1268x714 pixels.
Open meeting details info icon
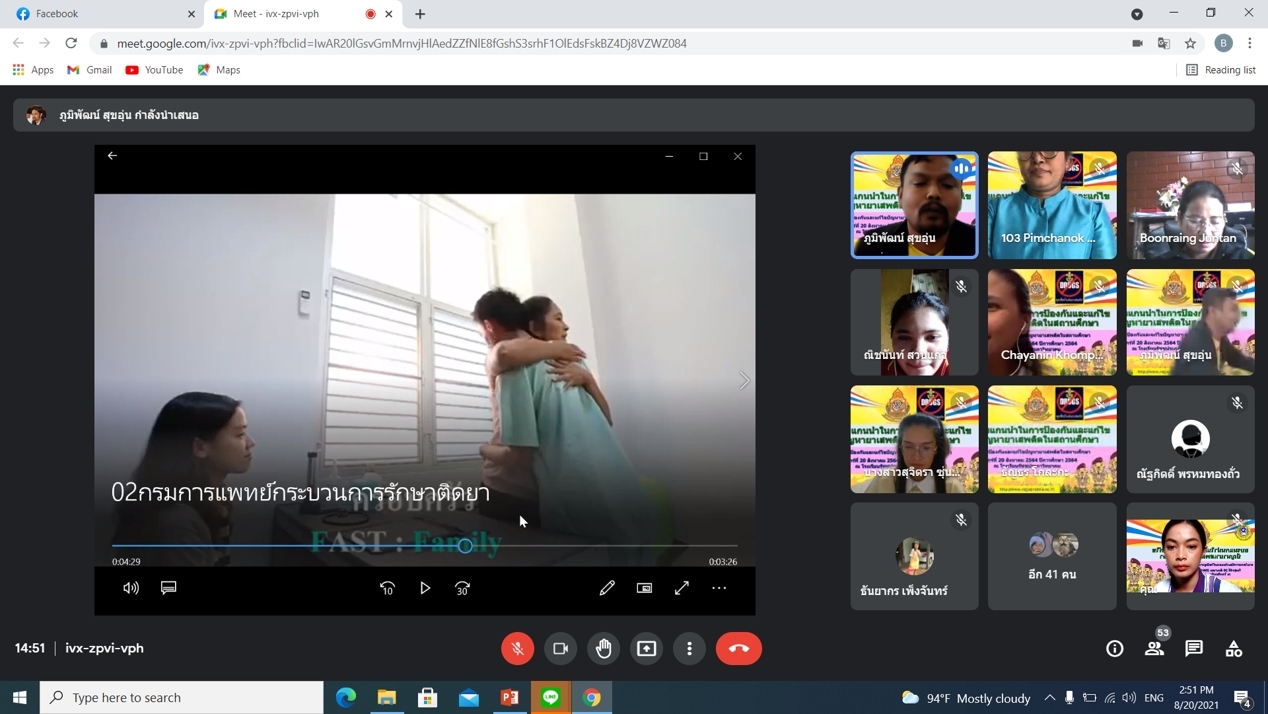1114,648
